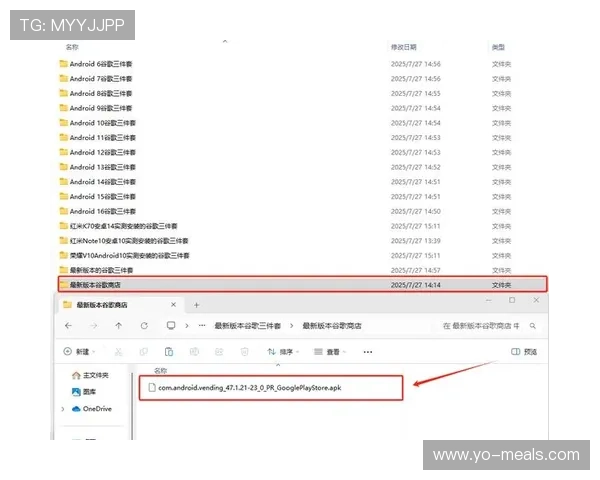Open 图库 (Gallery) in sidebar

click(x=84, y=392)
